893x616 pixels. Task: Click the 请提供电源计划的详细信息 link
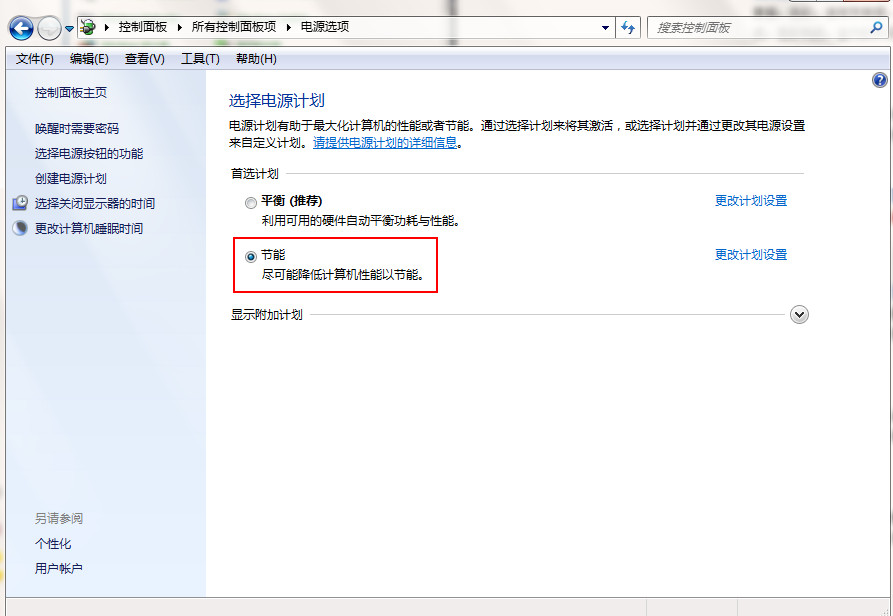pos(385,143)
